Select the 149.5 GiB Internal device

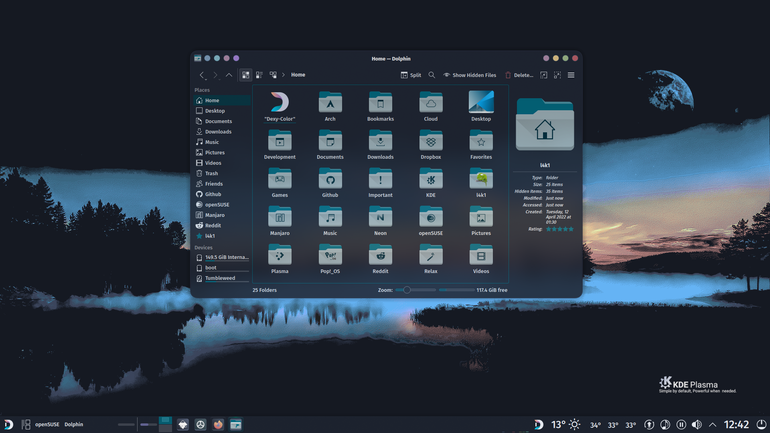222,257
